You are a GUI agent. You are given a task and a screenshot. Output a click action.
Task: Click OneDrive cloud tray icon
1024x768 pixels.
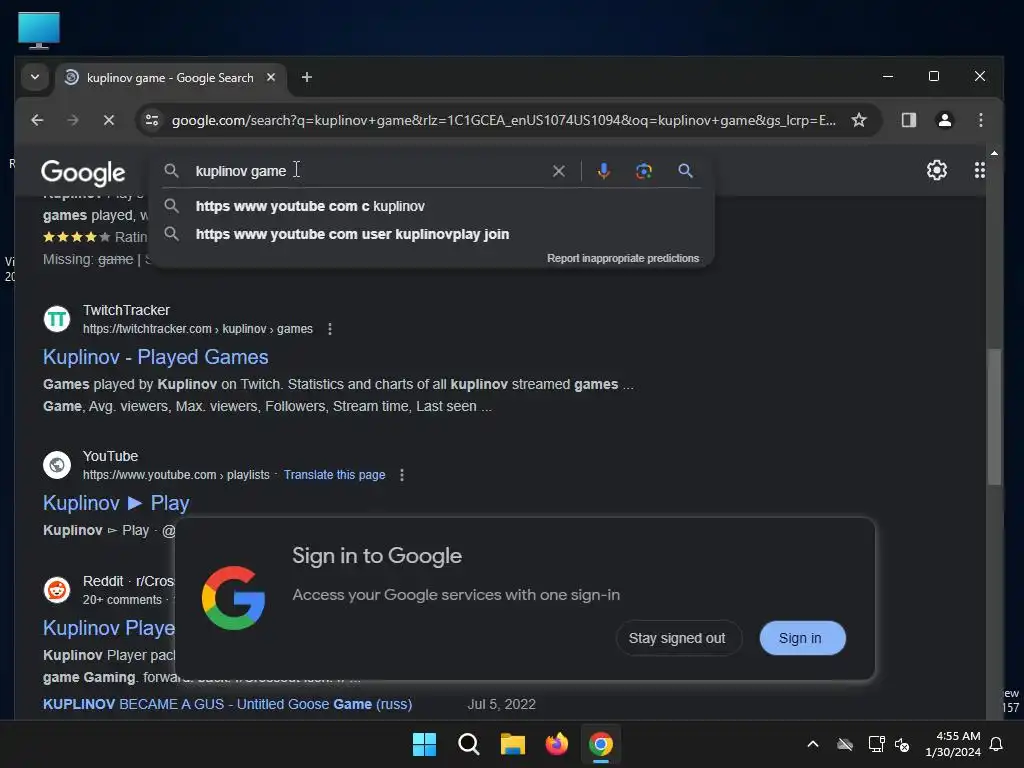pyautogui.click(x=845, y=744)
